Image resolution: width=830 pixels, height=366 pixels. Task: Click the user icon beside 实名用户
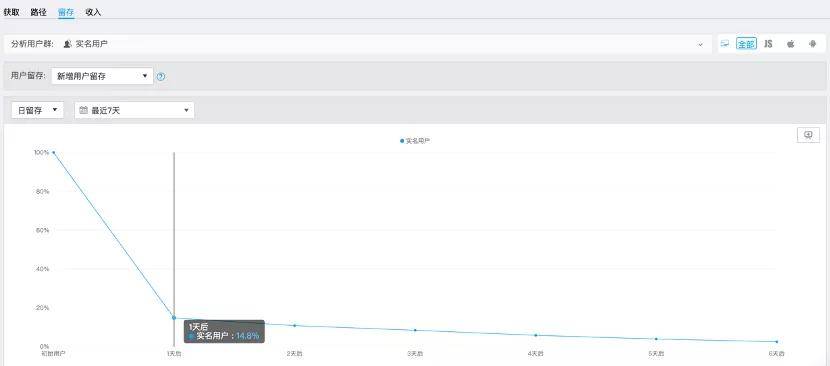[x=67, y=44]
